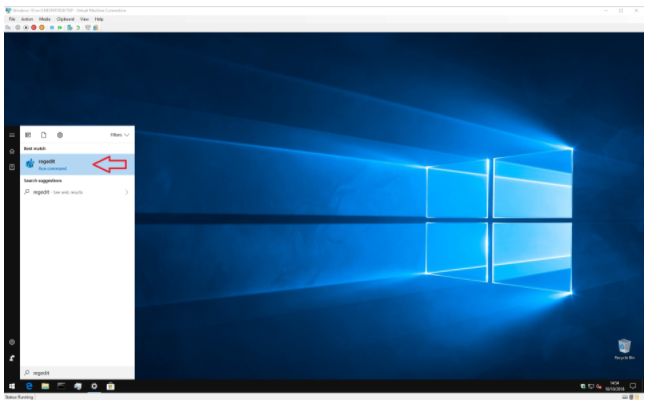Image resolution: width=650 pixels, height=408 pixels.
Task: Open the File menu
Action: 12,19
